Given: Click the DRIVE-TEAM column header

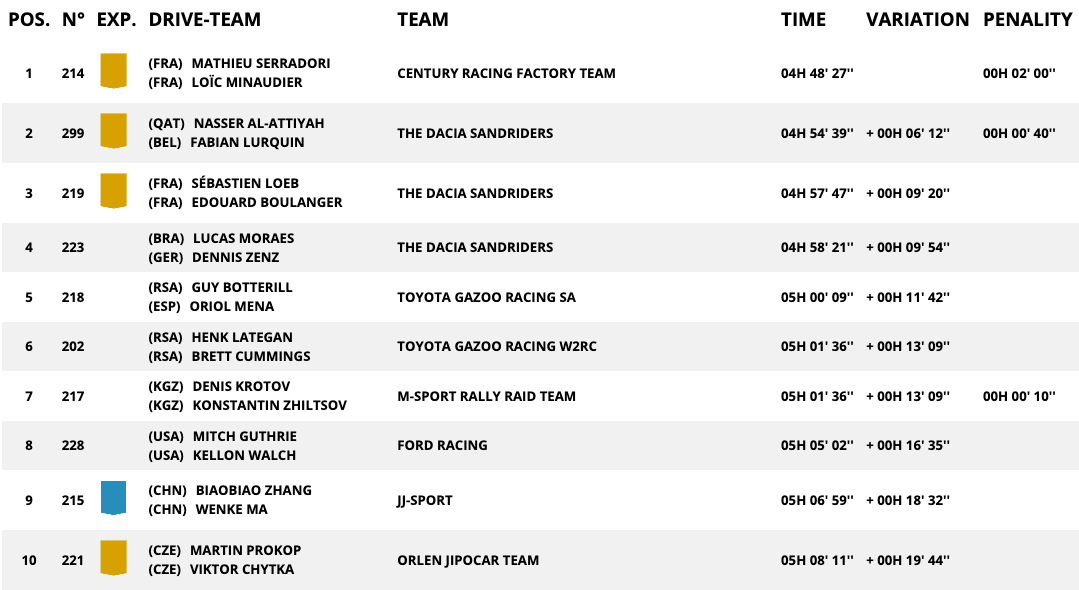Looking at the screenshot, I should [x=204, y=19].
